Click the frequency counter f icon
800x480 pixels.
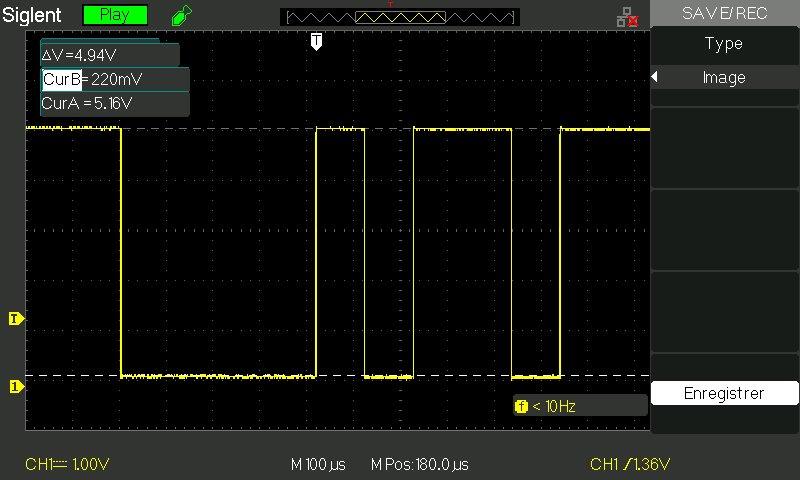(520, 406)
